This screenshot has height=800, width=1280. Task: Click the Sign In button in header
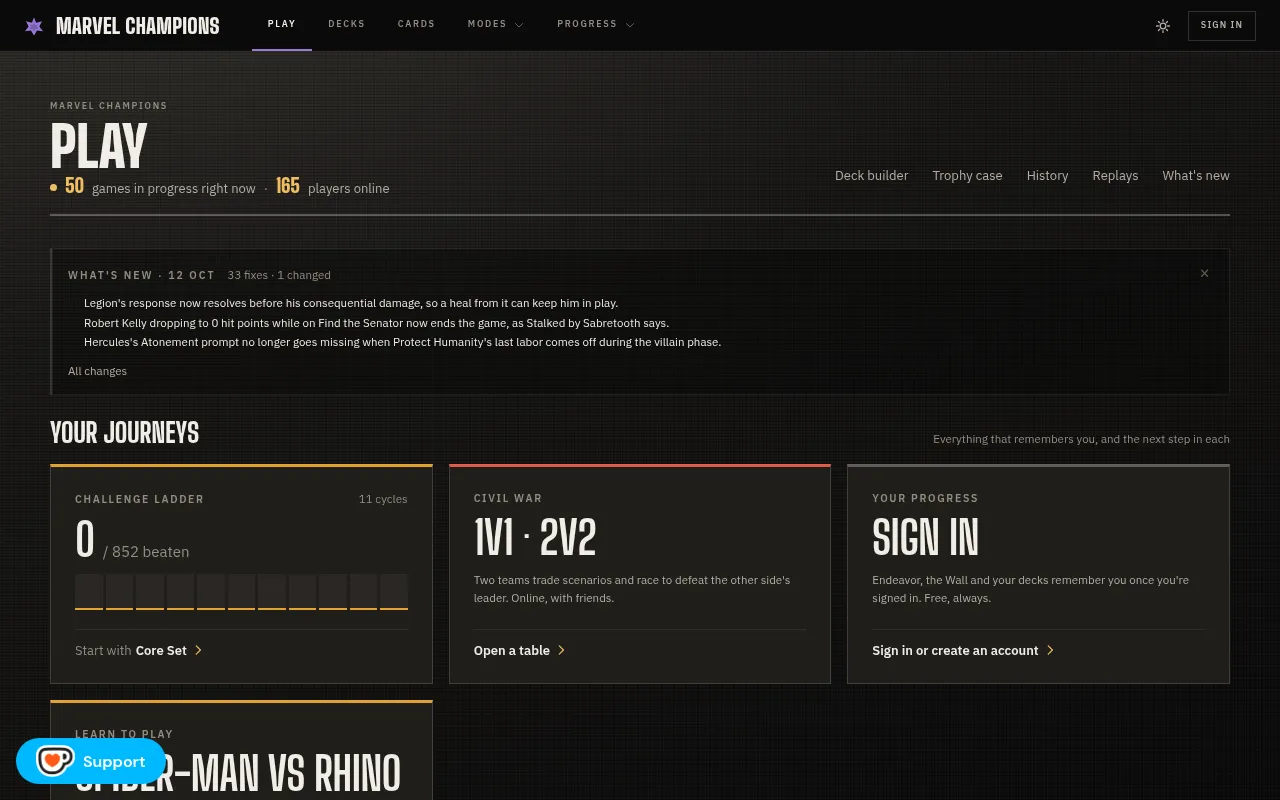tap(1221, 25)
